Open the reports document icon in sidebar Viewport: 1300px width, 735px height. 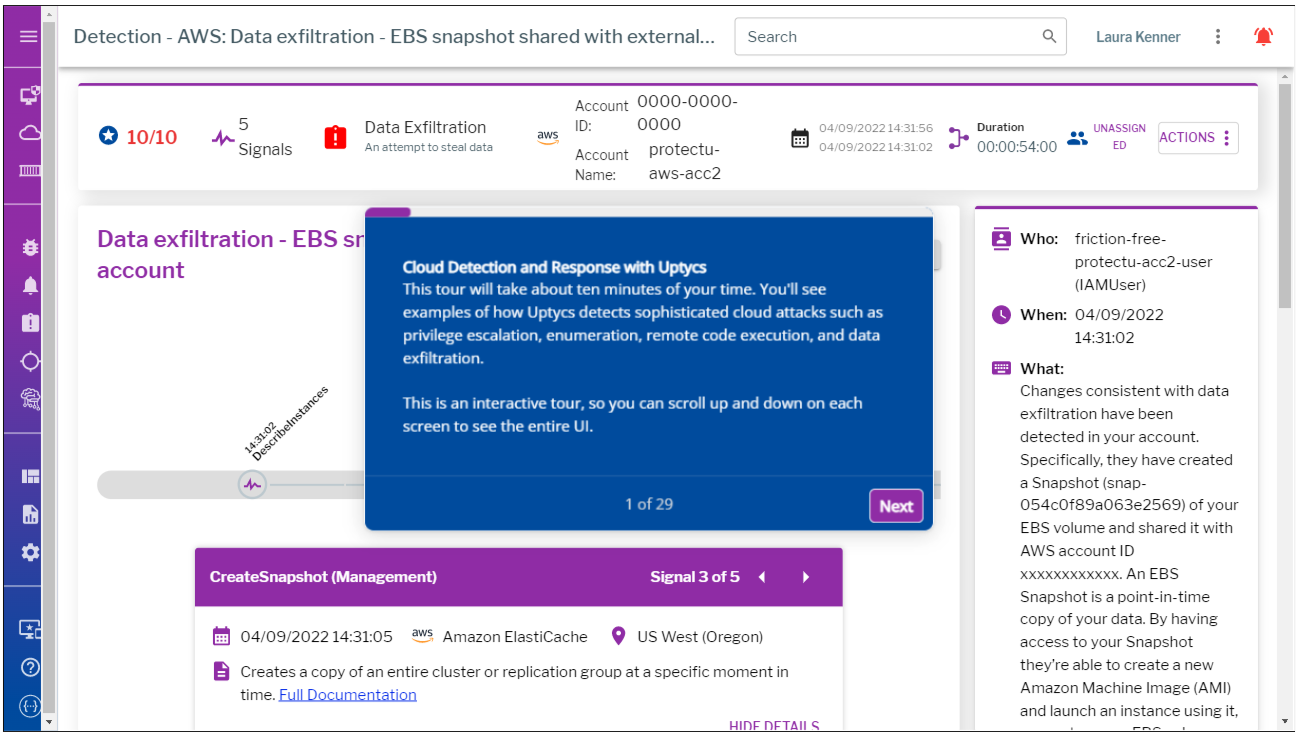(x=30, y=514)
